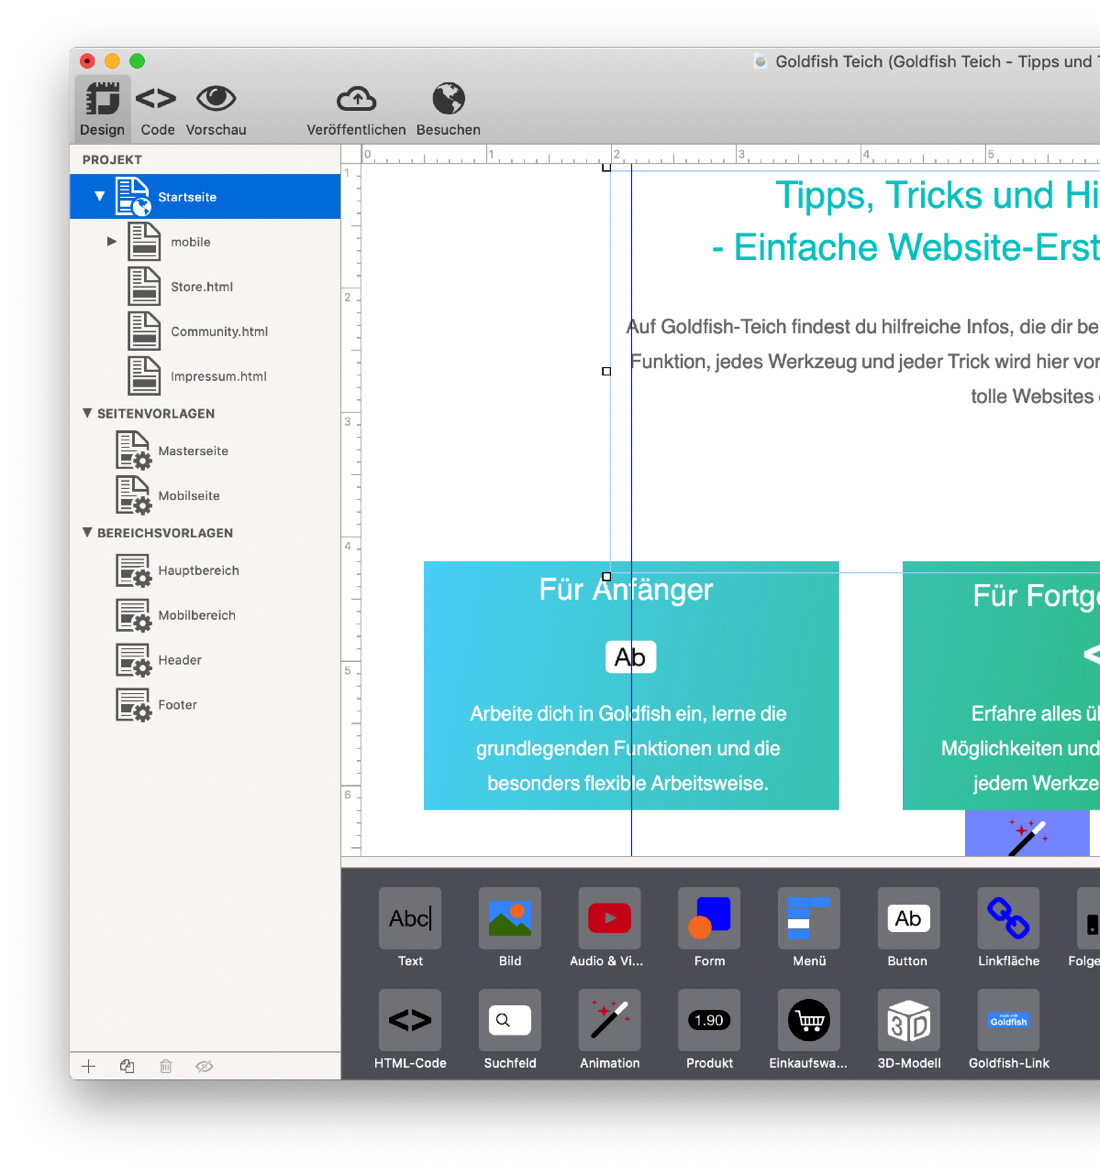Duplicate page with the copy icon

coord(127,1066)
